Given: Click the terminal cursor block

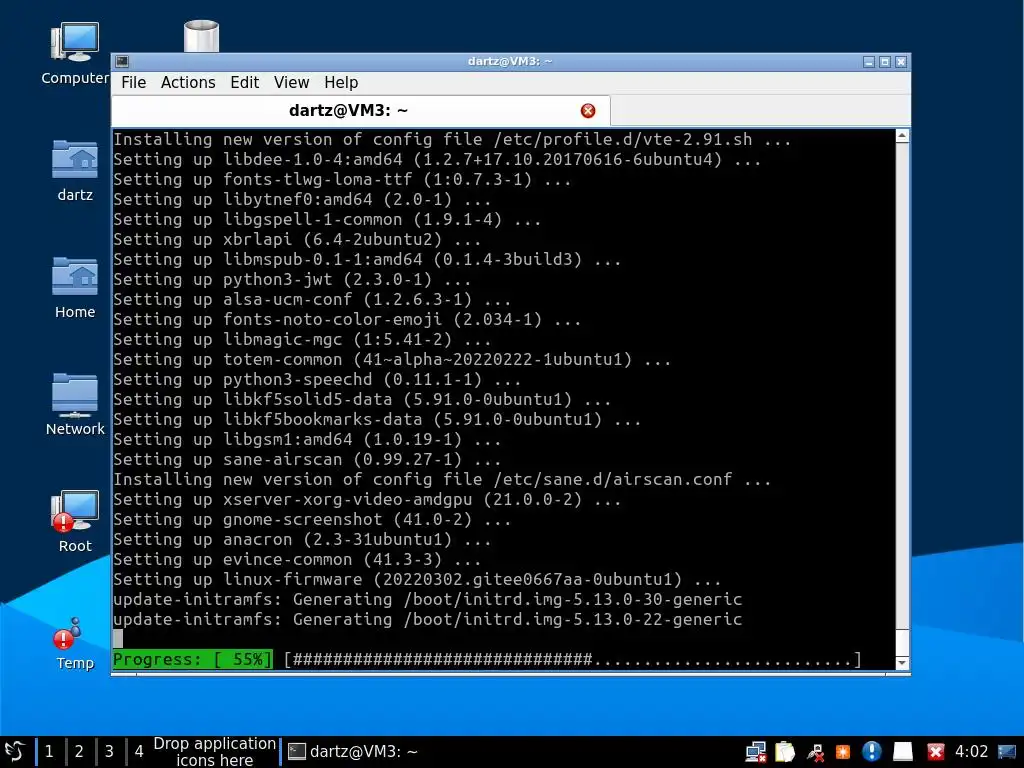Looking at the screenshot, I should click(x=118, y=639).
